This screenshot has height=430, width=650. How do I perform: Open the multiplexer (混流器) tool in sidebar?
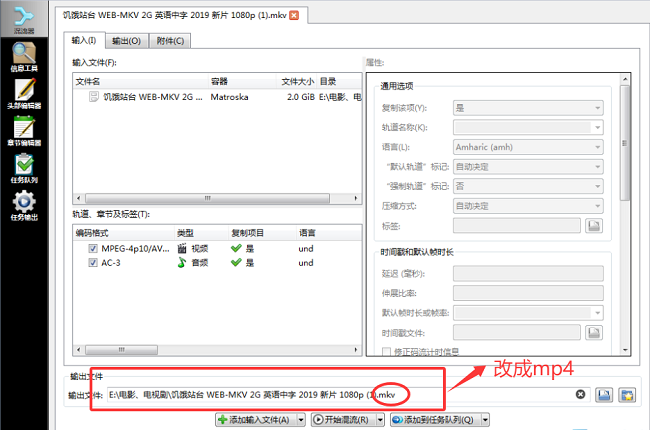(x=24, y=19)
